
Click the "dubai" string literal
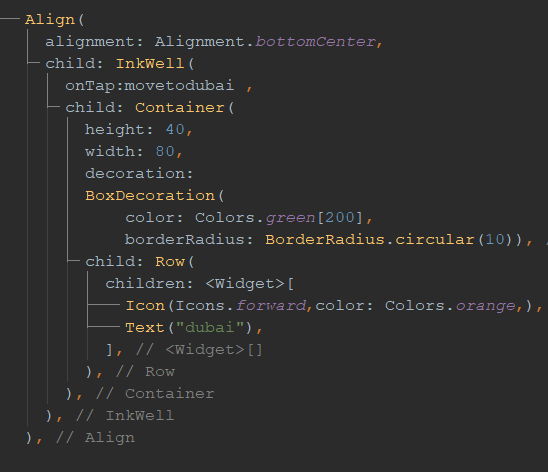(x=210, y=328)
